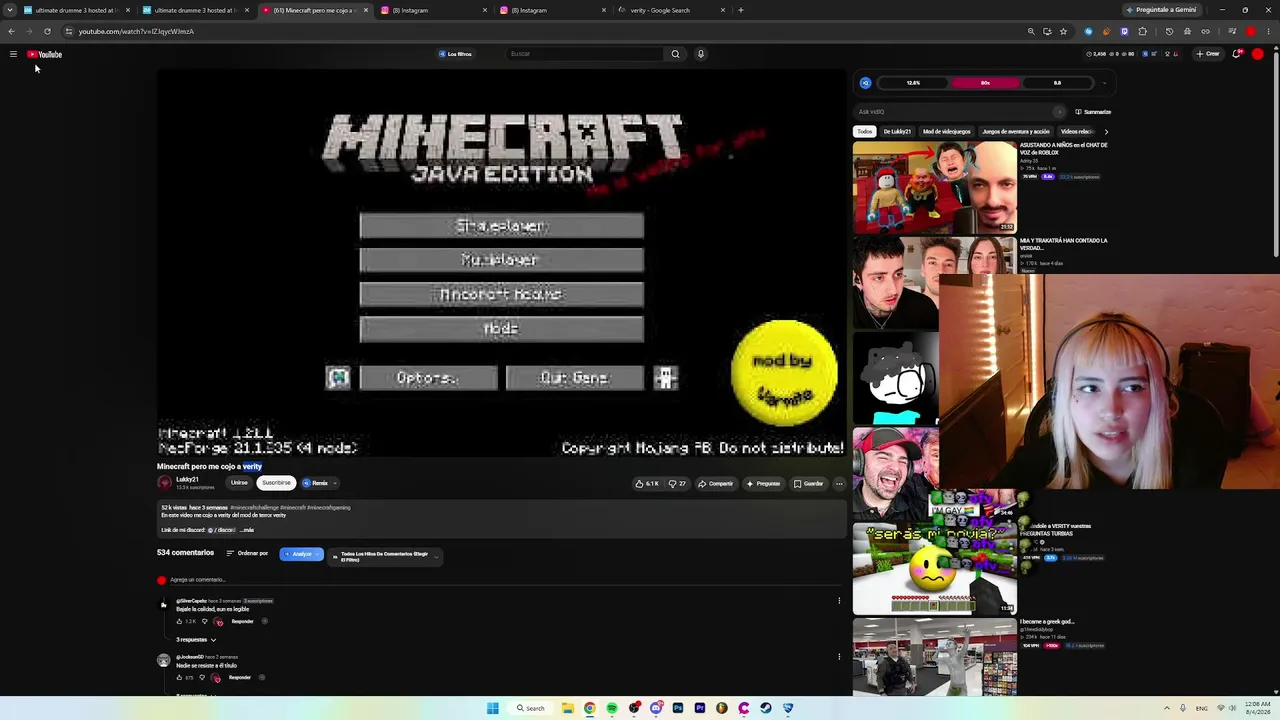Screen dimensions: 1280x720
Task: Switch to the second Instagram tab
Action: [x=553, y=10]
